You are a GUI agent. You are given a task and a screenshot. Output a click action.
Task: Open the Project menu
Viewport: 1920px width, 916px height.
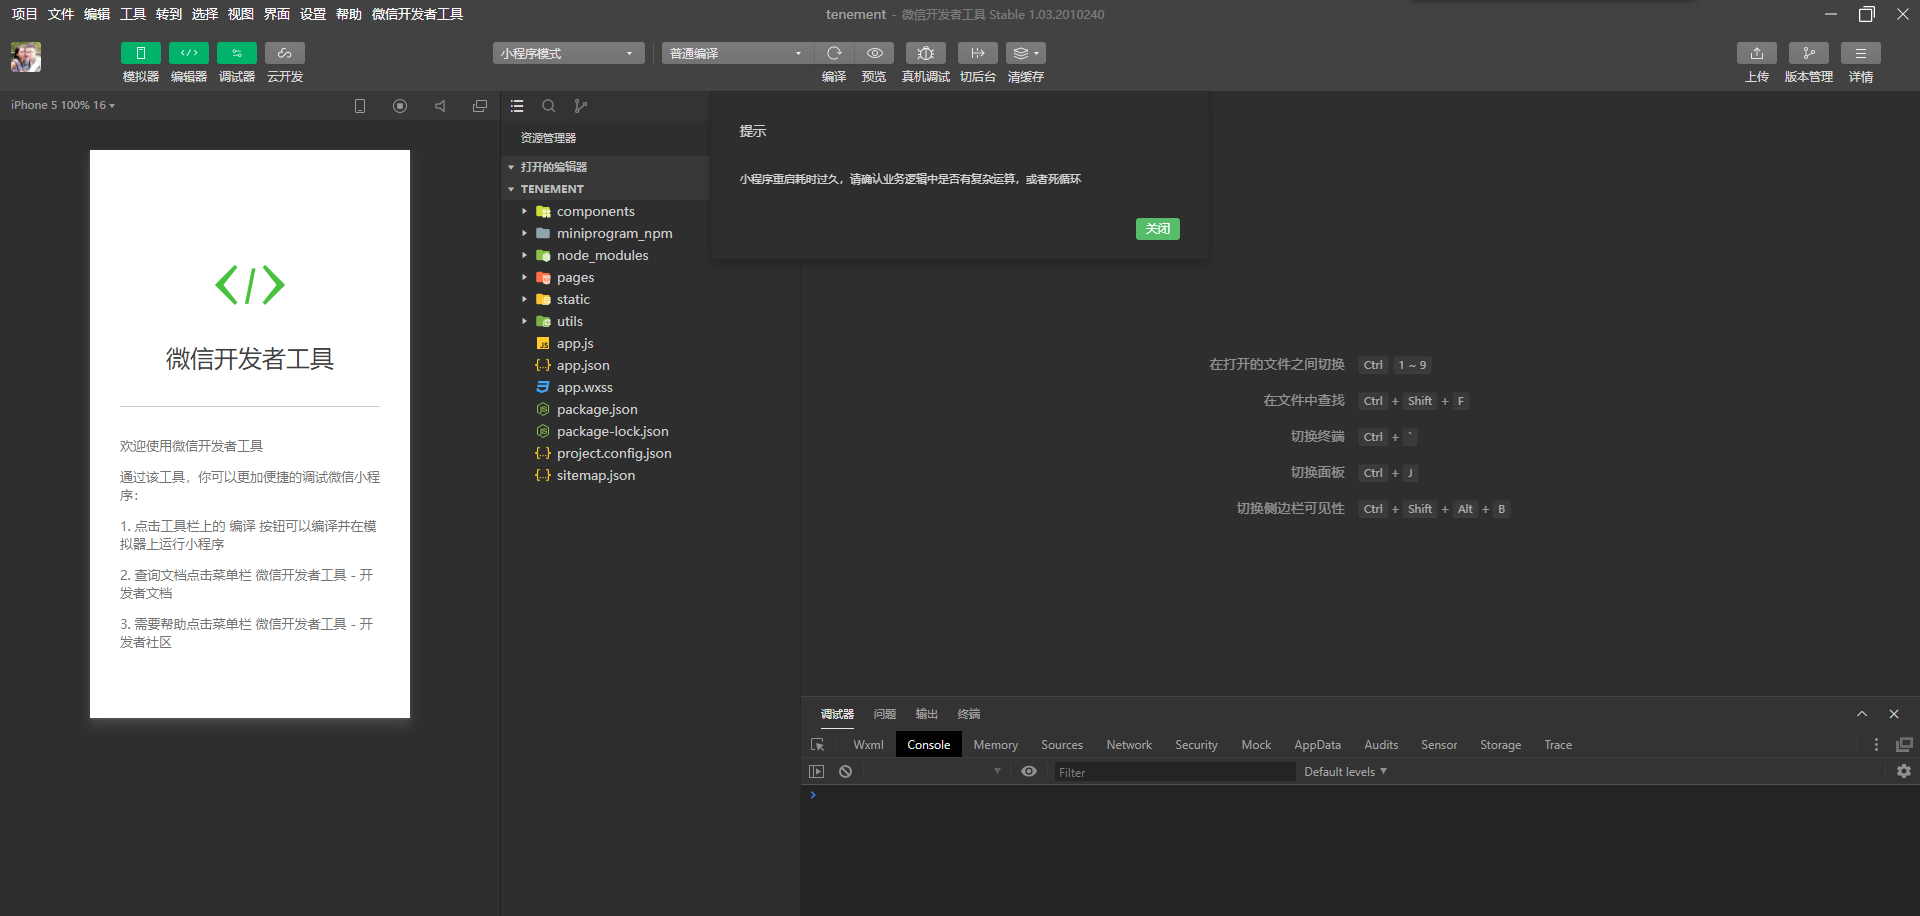(x=24, y=14)
